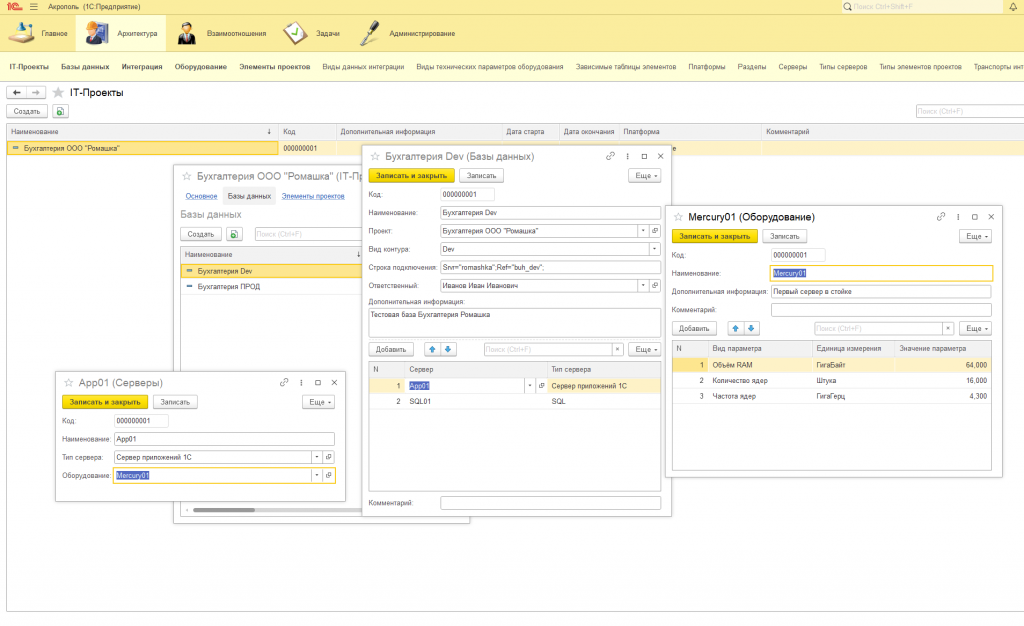Open Серверы menu item

(792, 67)
